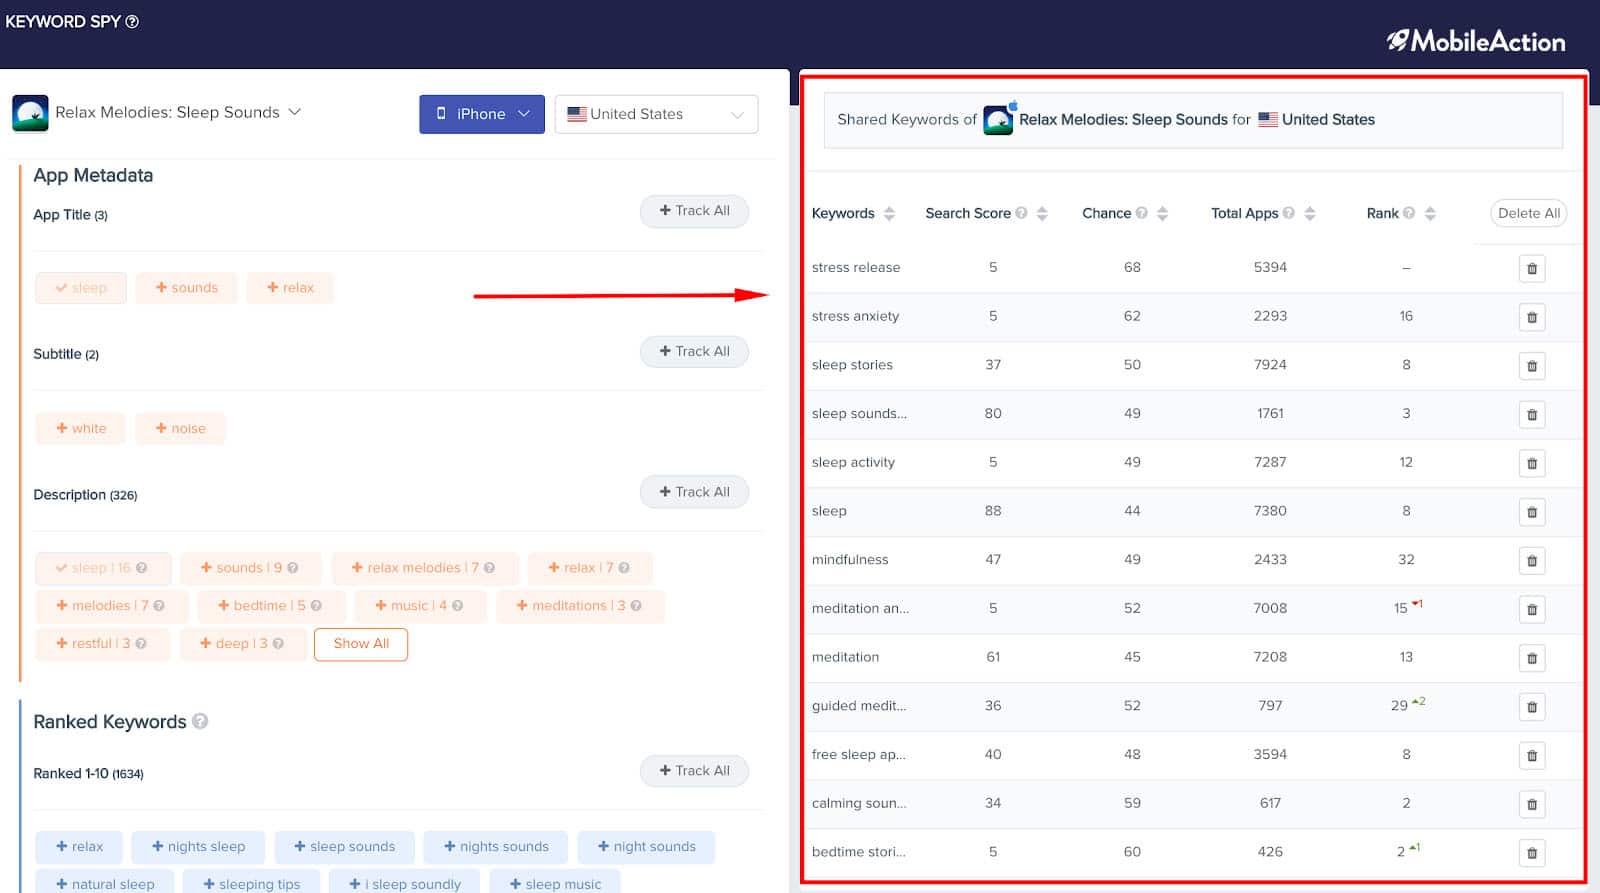The width and height of the screenshot is (1600, 893).
Task: Delete 'calming soun...' keyword via its trash icon
Action: 1531,804
